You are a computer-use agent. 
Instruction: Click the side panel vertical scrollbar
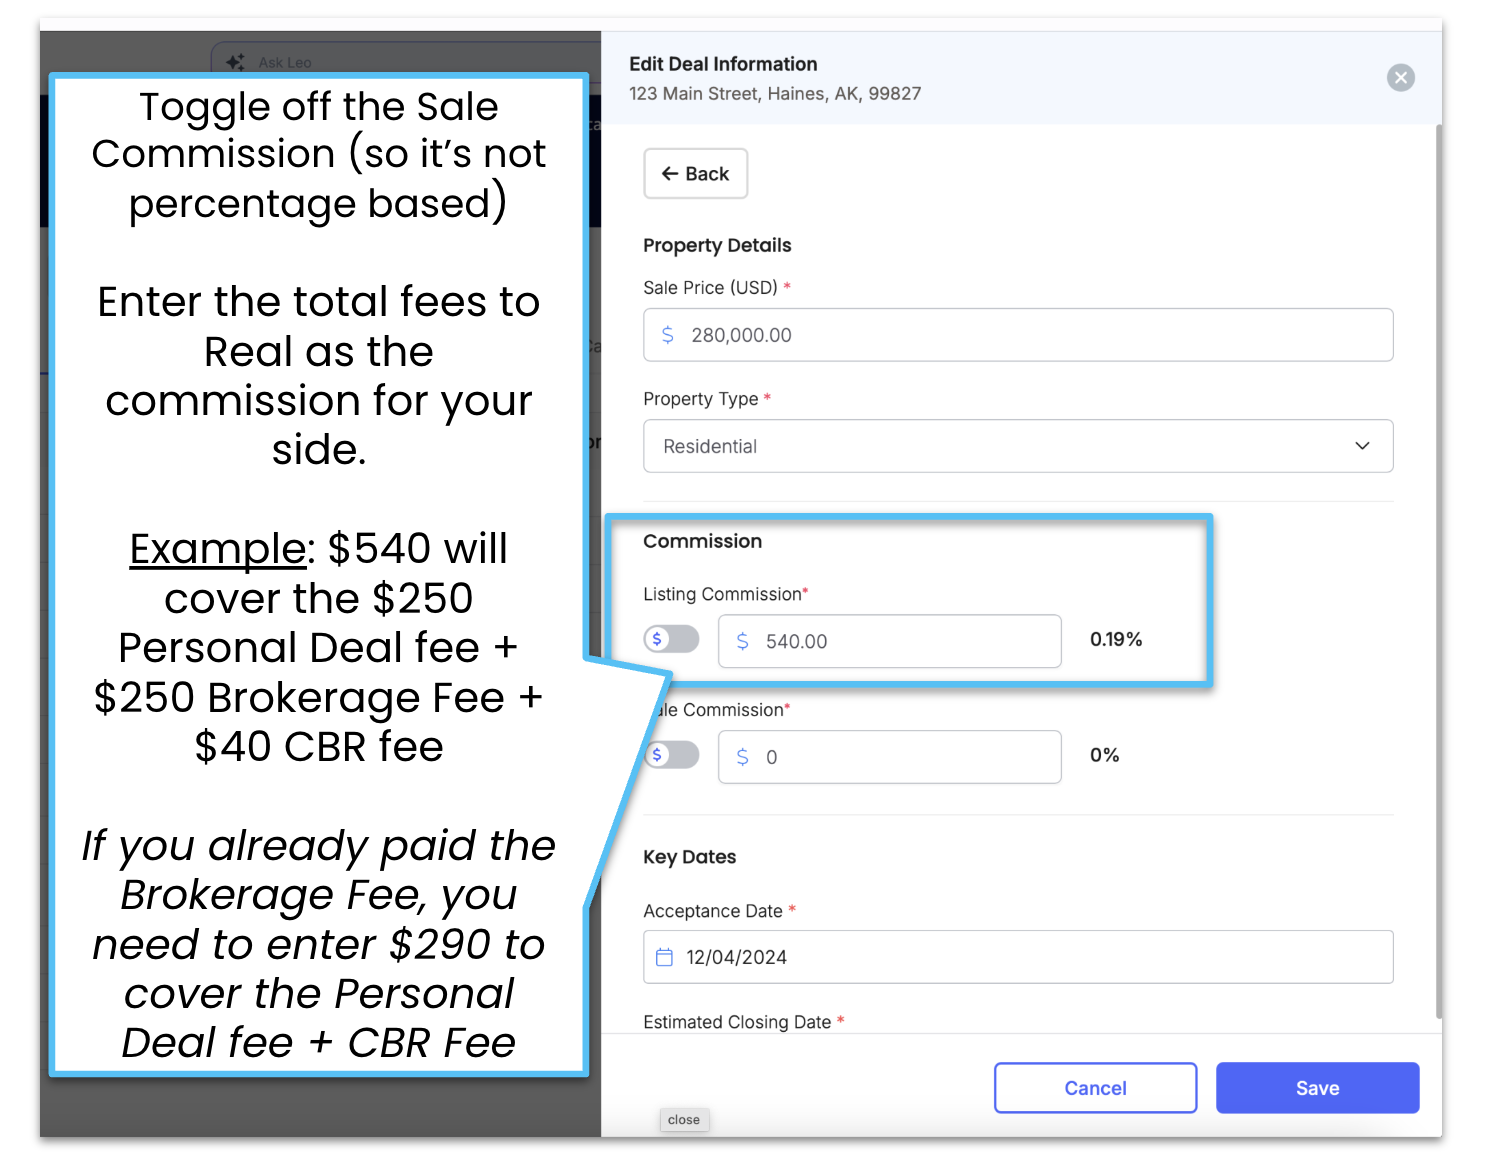(1438, 570)
